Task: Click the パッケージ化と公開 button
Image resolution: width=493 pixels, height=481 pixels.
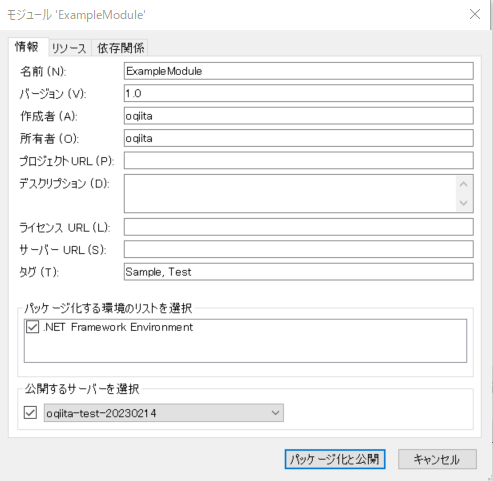Action: [335, 459]
